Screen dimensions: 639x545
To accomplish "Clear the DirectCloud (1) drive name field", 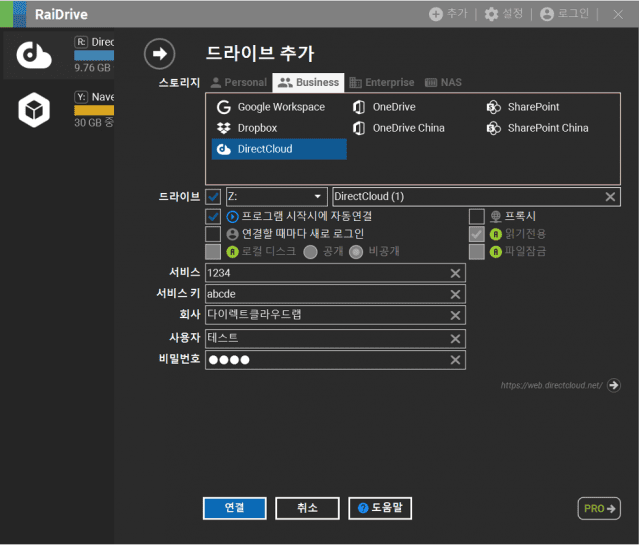I will (610, 197).
